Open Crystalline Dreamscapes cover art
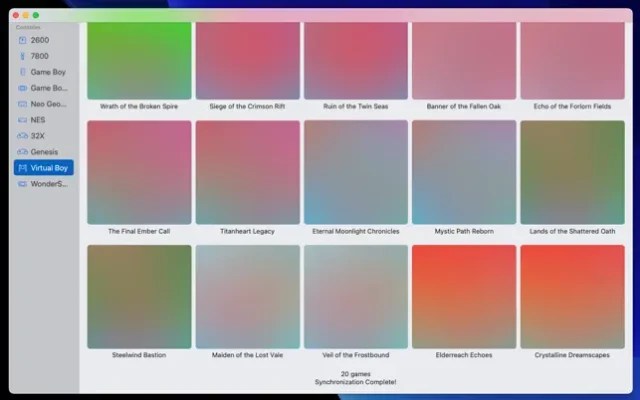640x400 pixels. (x=573, y=297)
